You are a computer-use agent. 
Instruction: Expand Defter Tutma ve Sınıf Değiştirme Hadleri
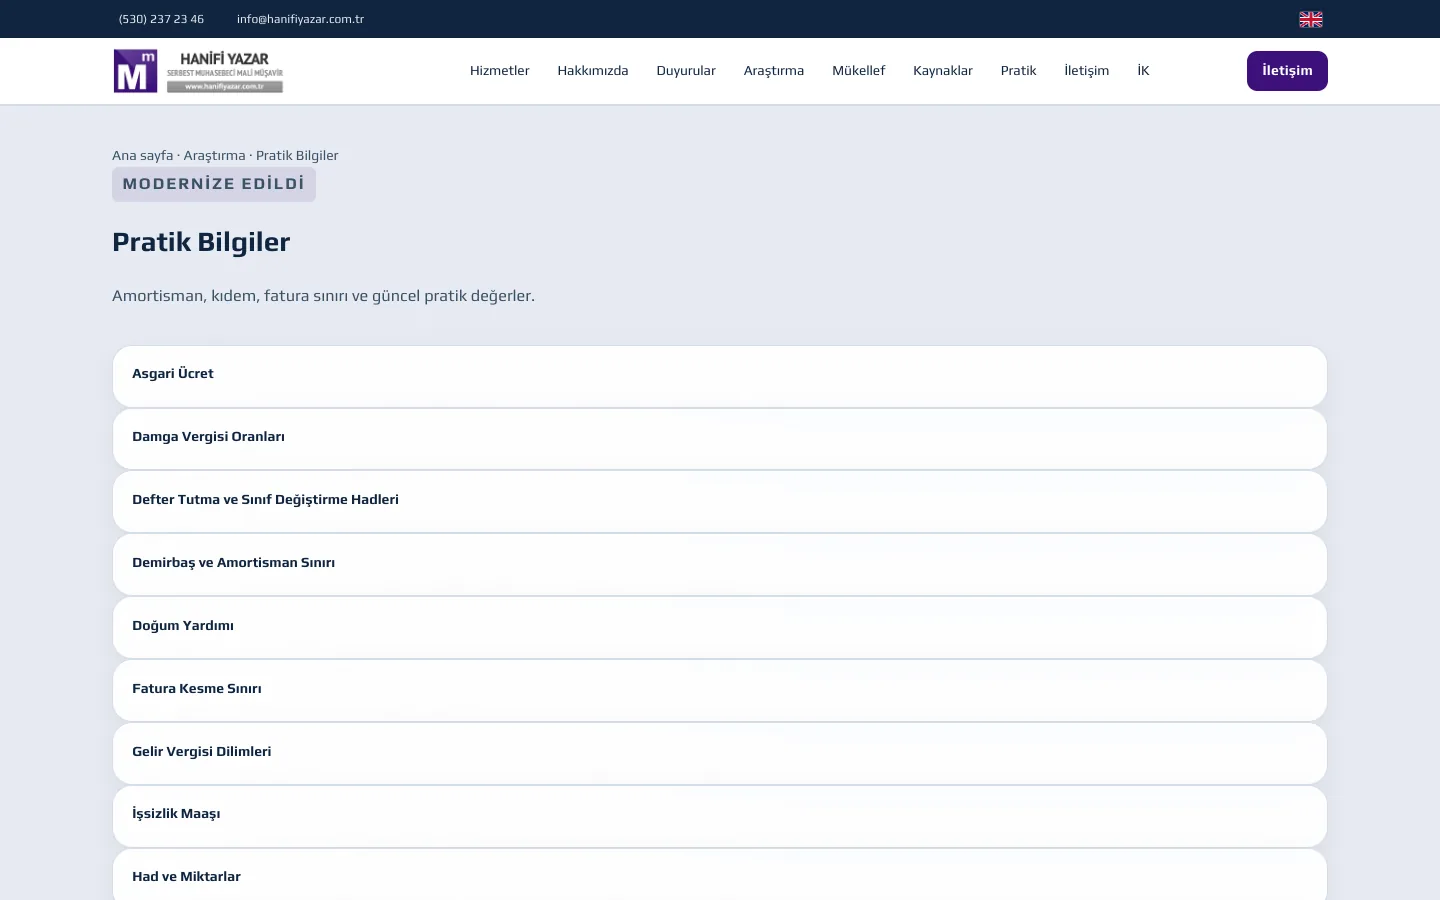[x=720, y=502]
